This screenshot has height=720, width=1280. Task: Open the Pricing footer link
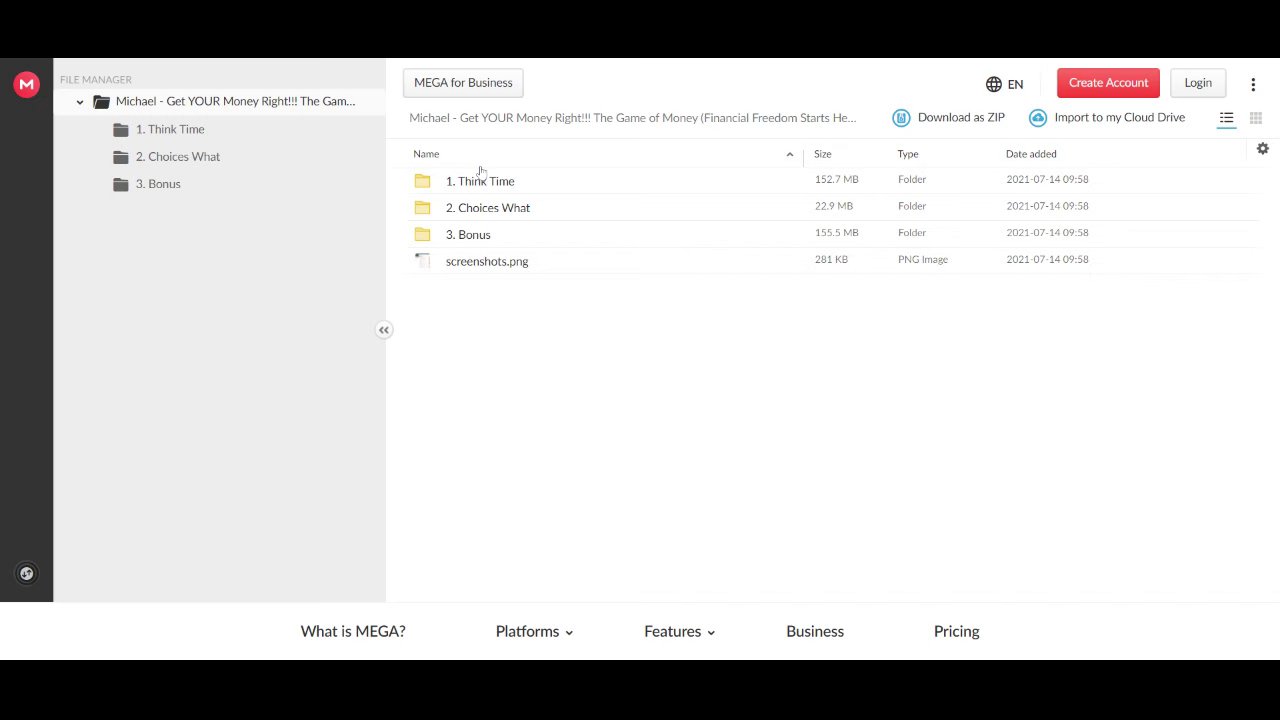click(957, 631)
